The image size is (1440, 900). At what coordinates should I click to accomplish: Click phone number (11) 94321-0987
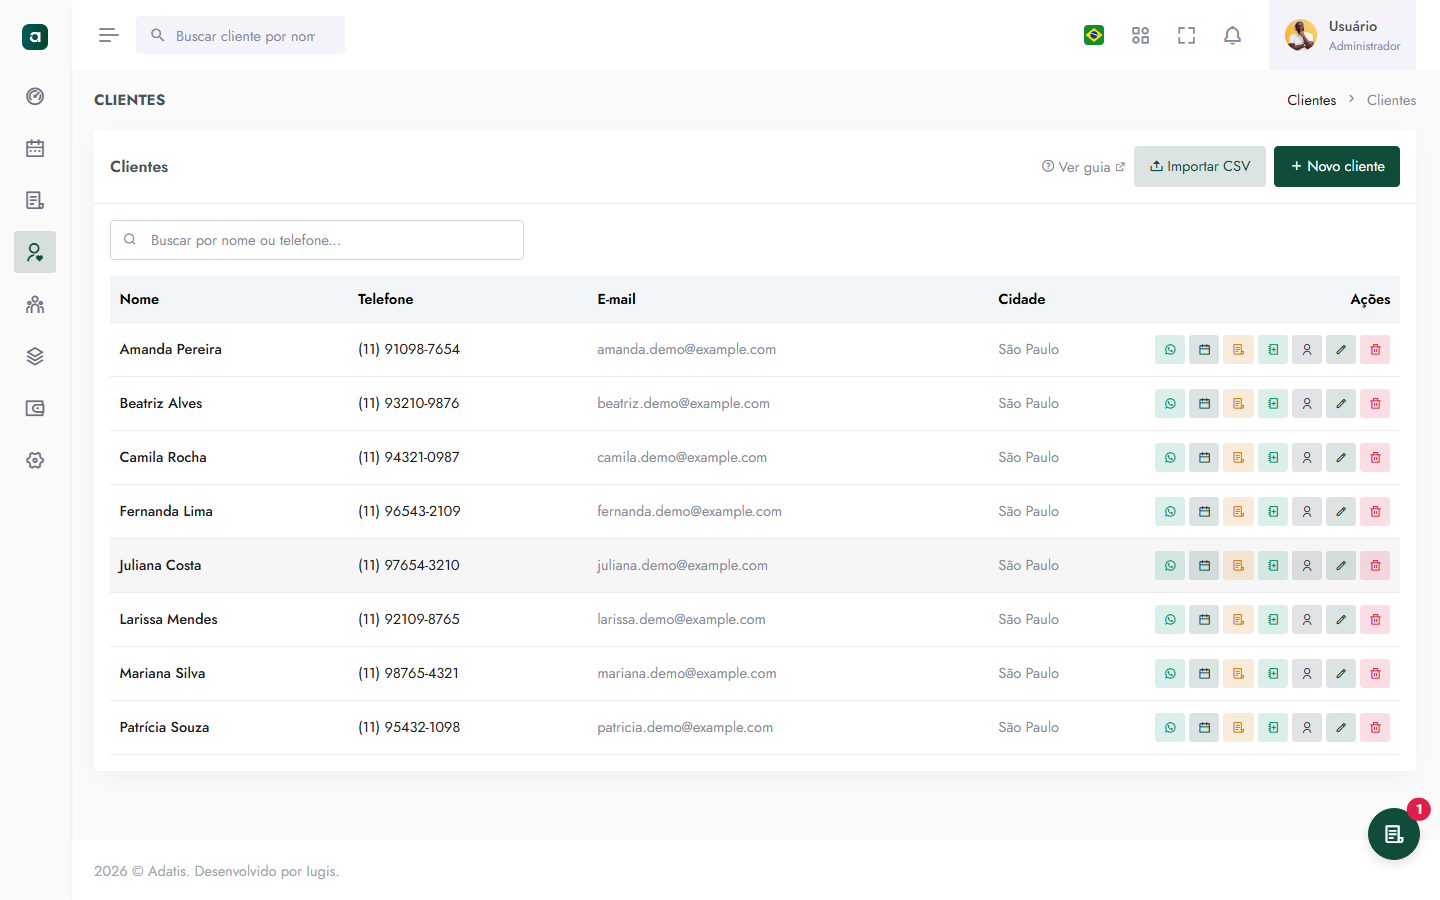coord(409,457)
